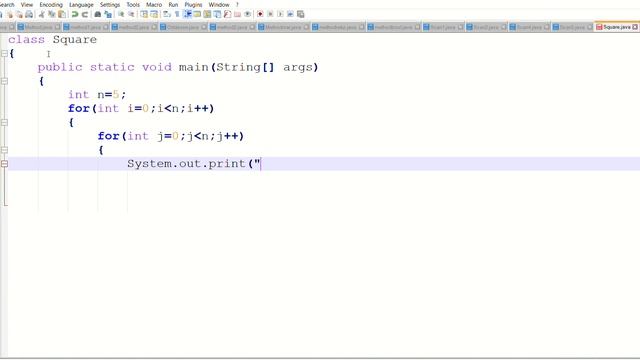Start macro recording with red record icon
640x360 pixels.
pos(260,14)
